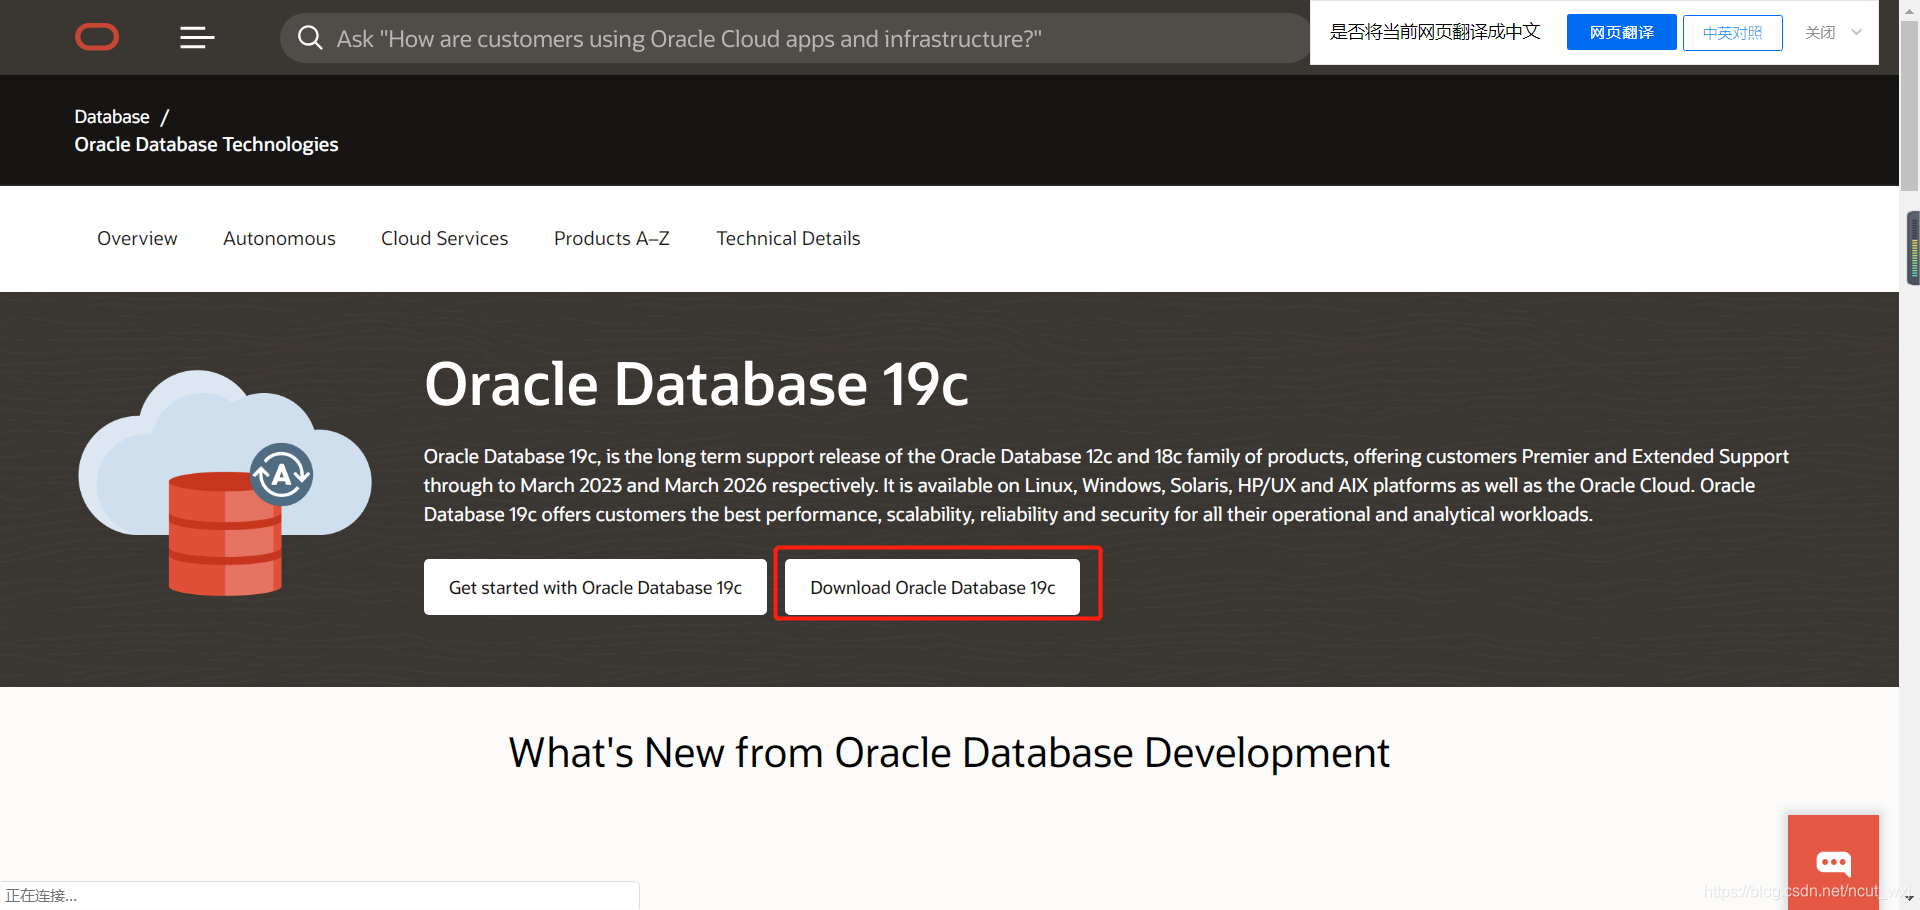Focus the Ask Oracle search field

[795, 38]
